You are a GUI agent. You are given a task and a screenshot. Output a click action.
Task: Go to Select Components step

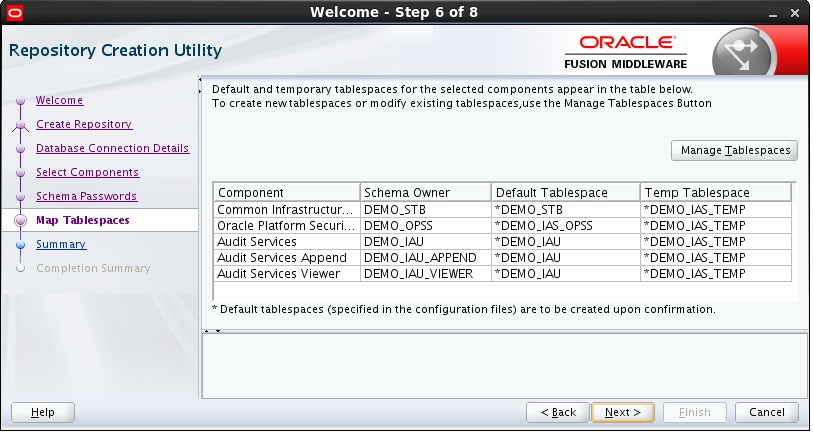(88, 172)
